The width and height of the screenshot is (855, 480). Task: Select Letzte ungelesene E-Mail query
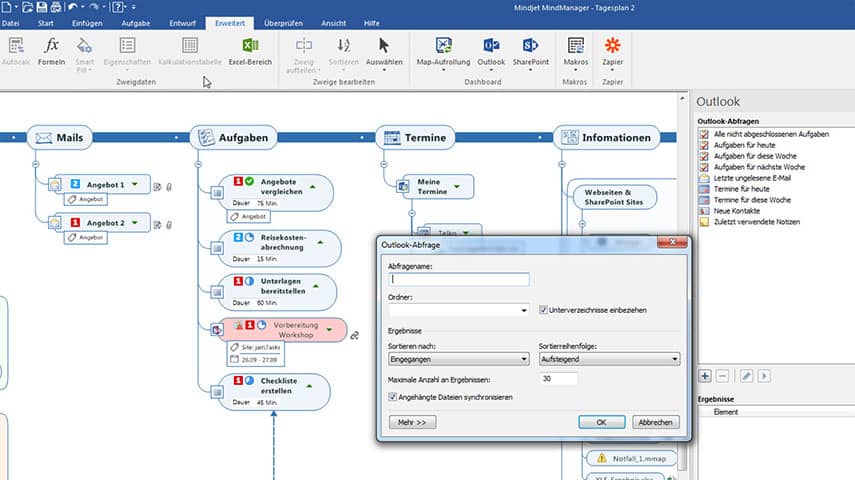pos(752,178)
